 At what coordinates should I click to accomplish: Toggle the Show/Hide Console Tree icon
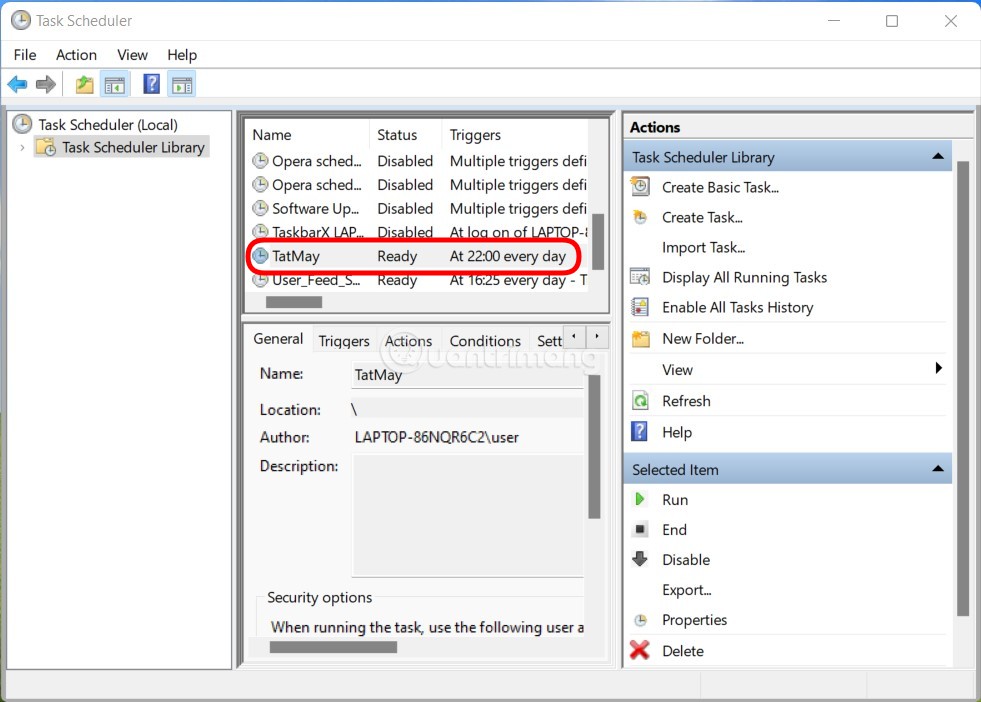point(114,84)
